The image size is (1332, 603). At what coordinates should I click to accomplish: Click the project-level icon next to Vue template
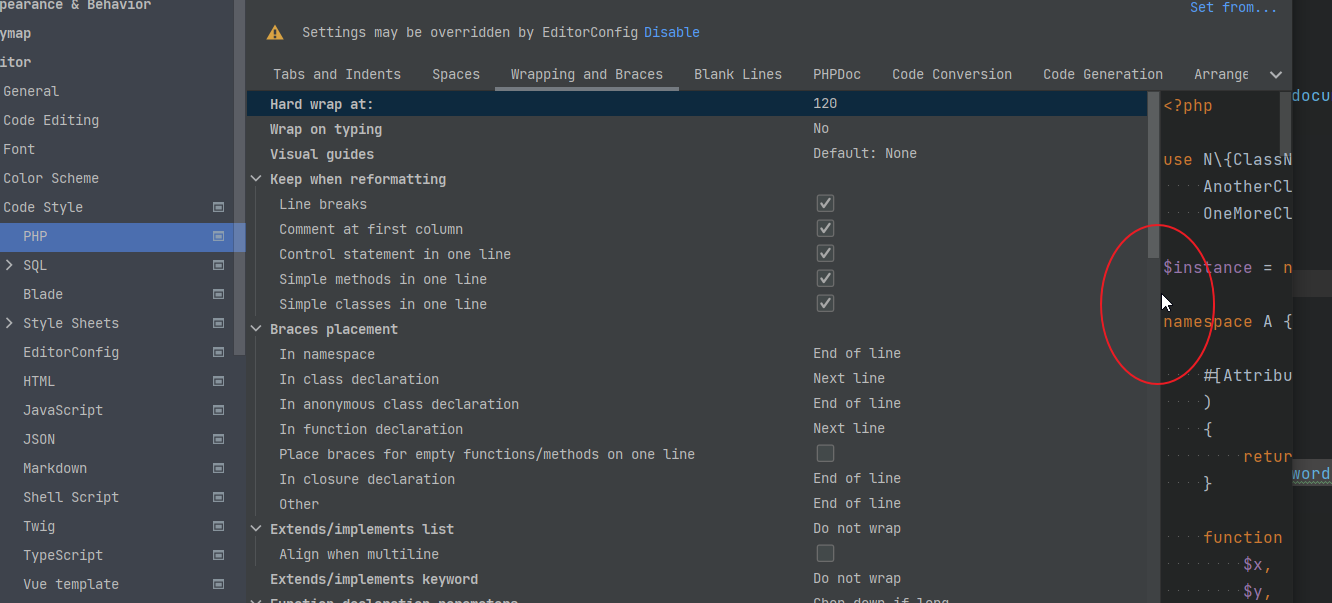point(218,584)
